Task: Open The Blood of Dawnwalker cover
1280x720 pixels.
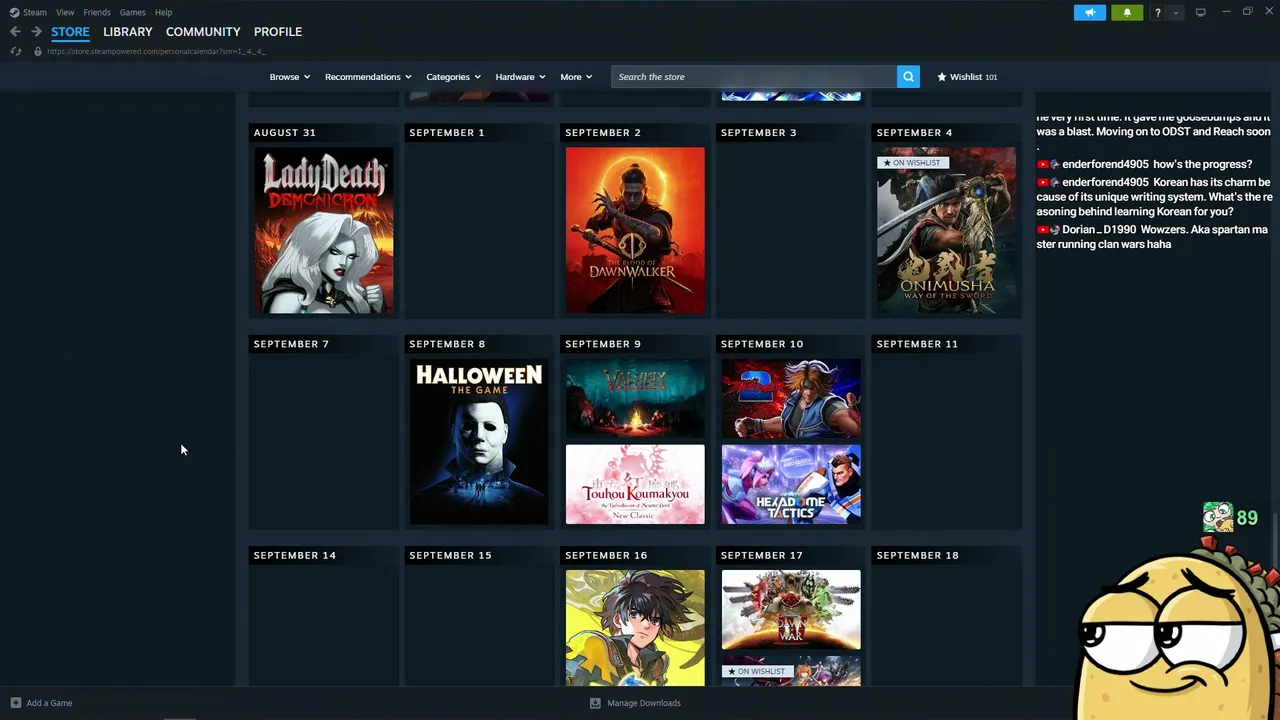Action: click(635, 230)
